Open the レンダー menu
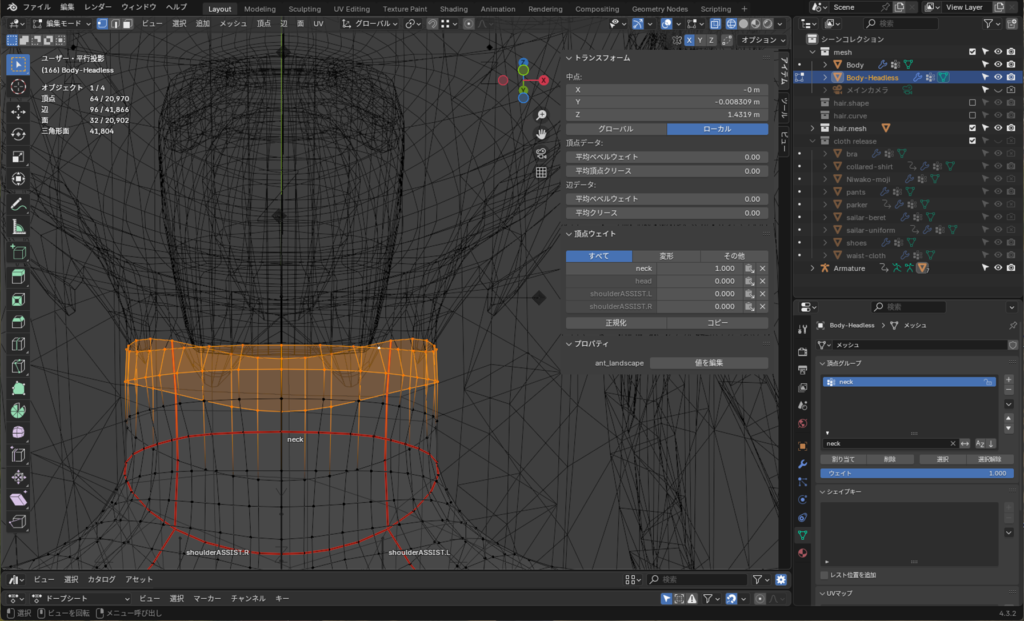Image resolution: width=1024 pixels, height=621 pixels. click(x=98, y=7)
